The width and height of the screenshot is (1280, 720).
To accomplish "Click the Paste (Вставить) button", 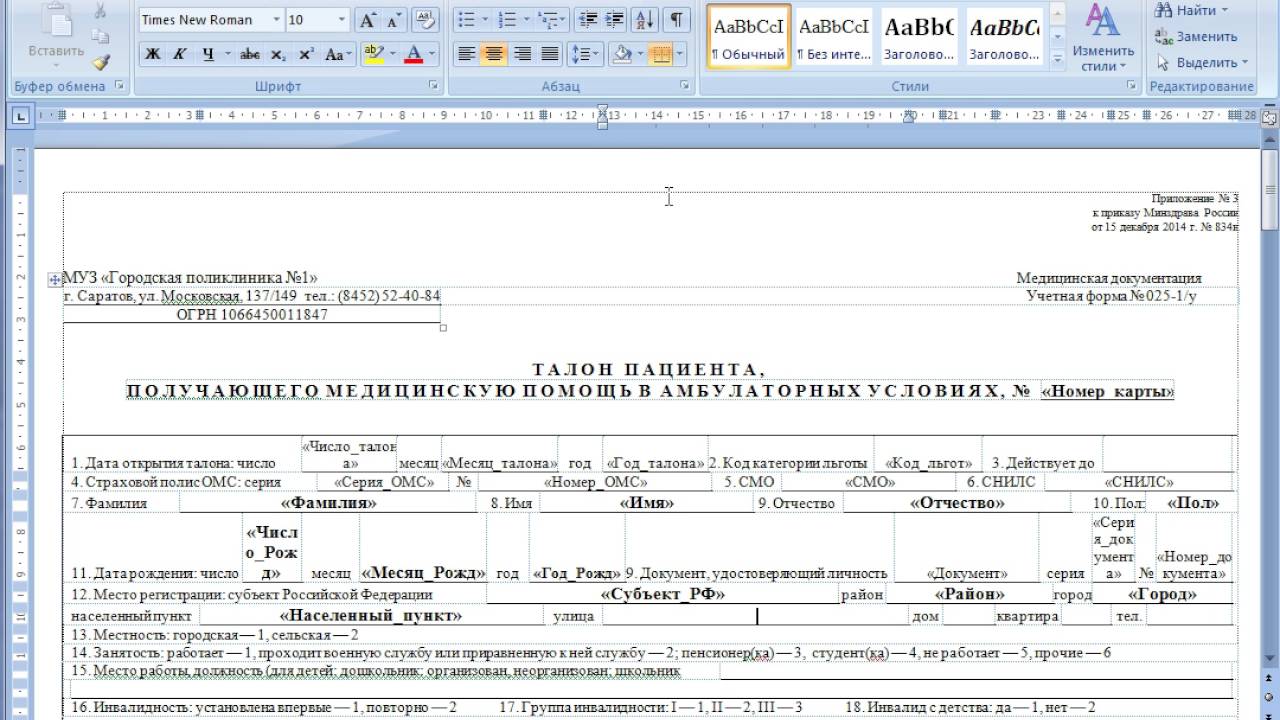I will pyautogui.click(x=56, y=36).
